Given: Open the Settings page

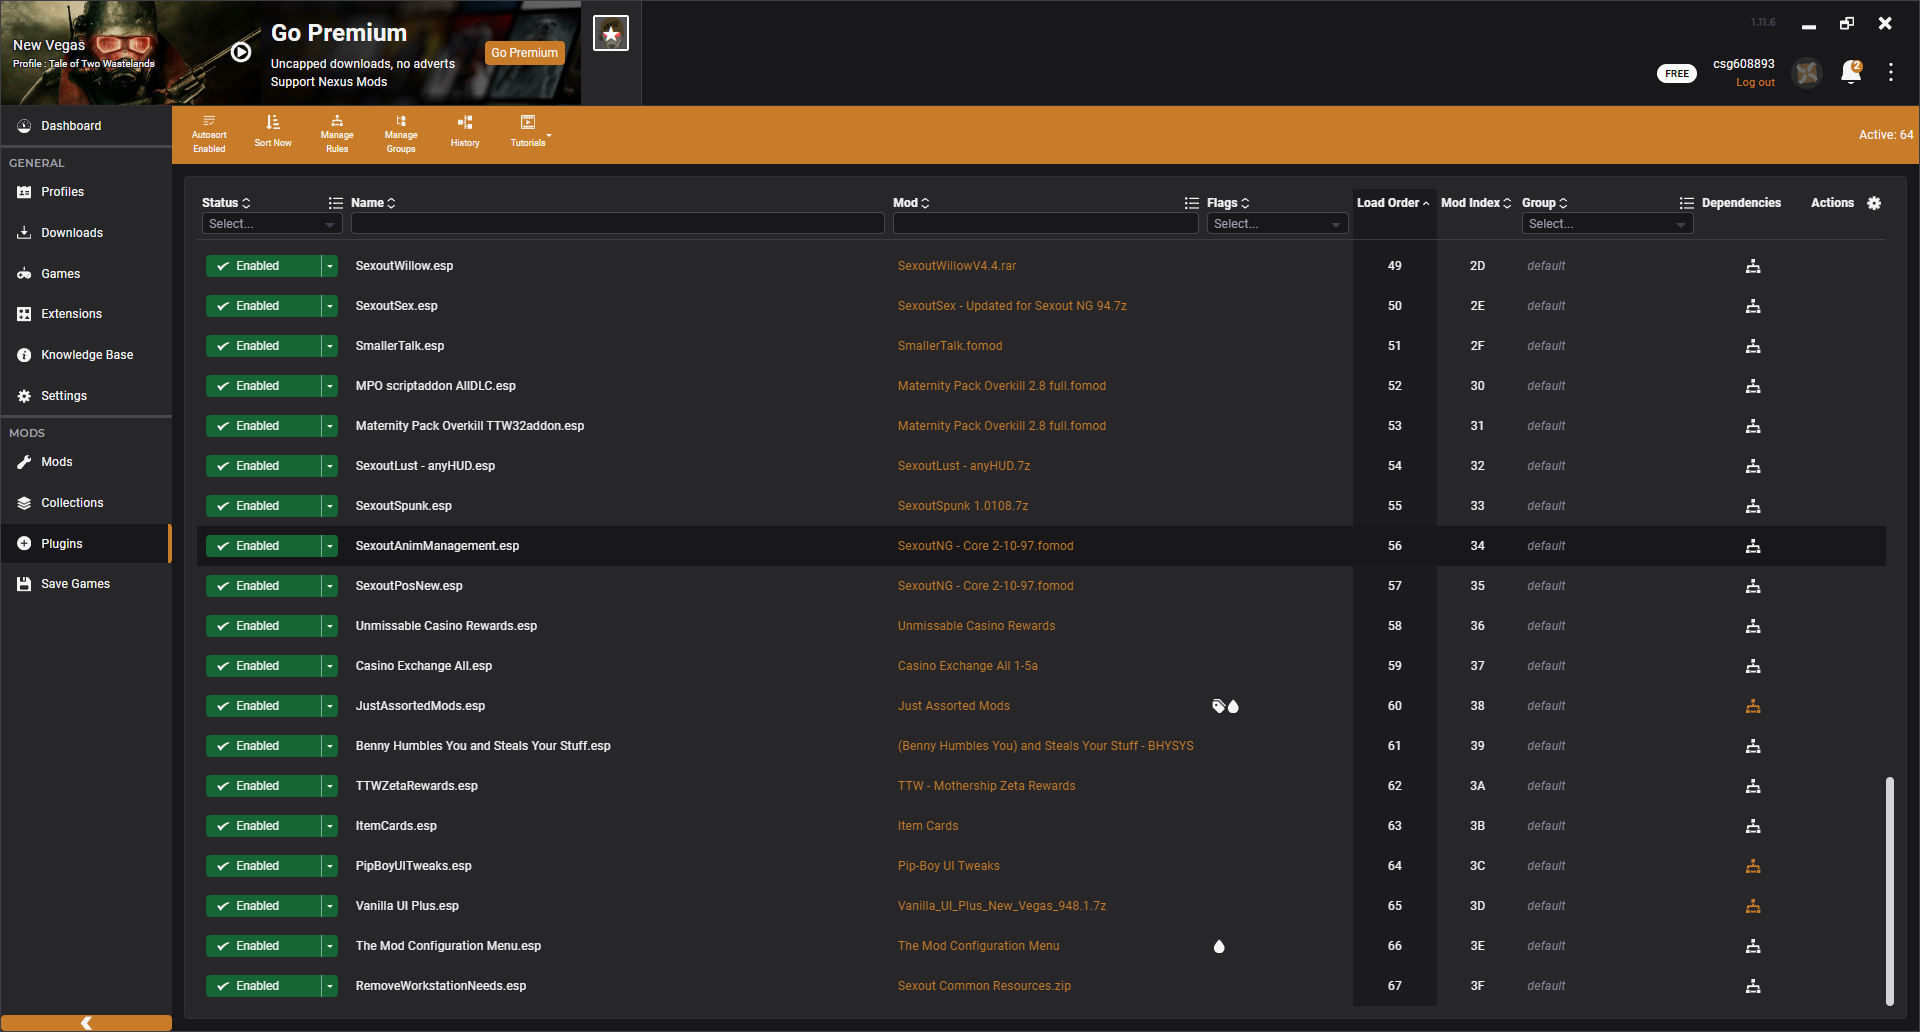Looking at the screenshot, I should point(86,396).
